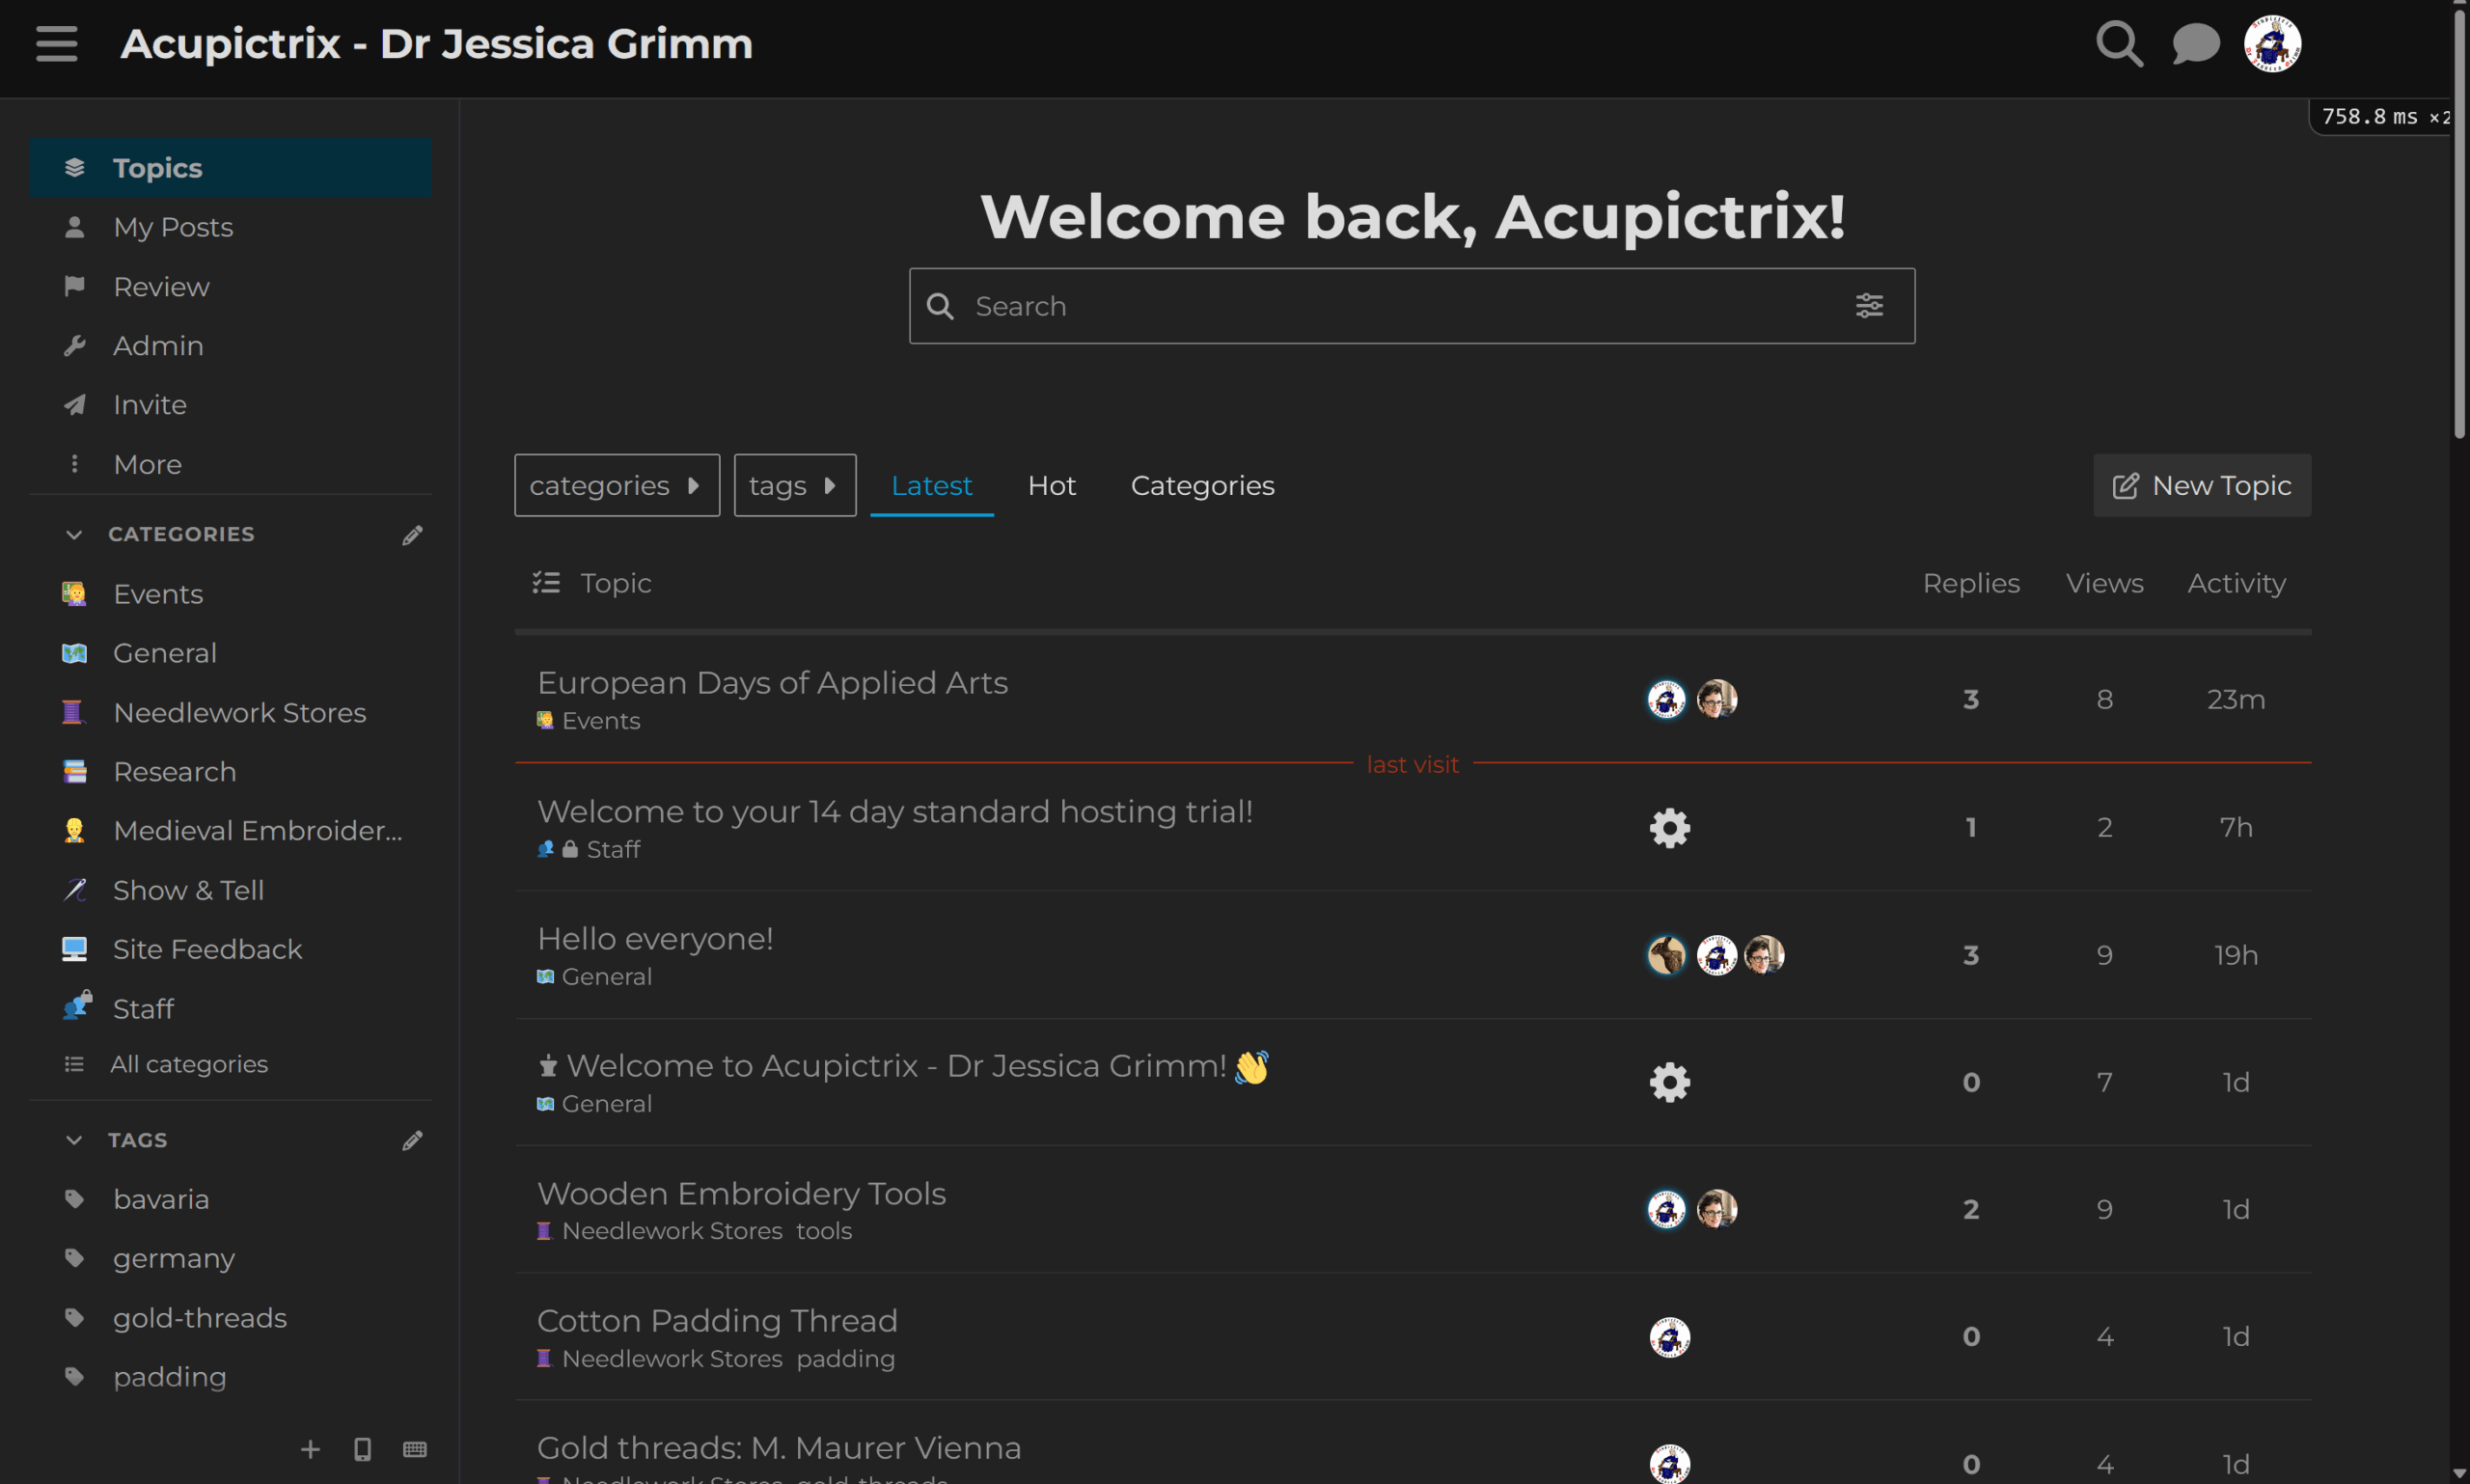Edit sidebar tags with the pencil icon

(413, 1140)
